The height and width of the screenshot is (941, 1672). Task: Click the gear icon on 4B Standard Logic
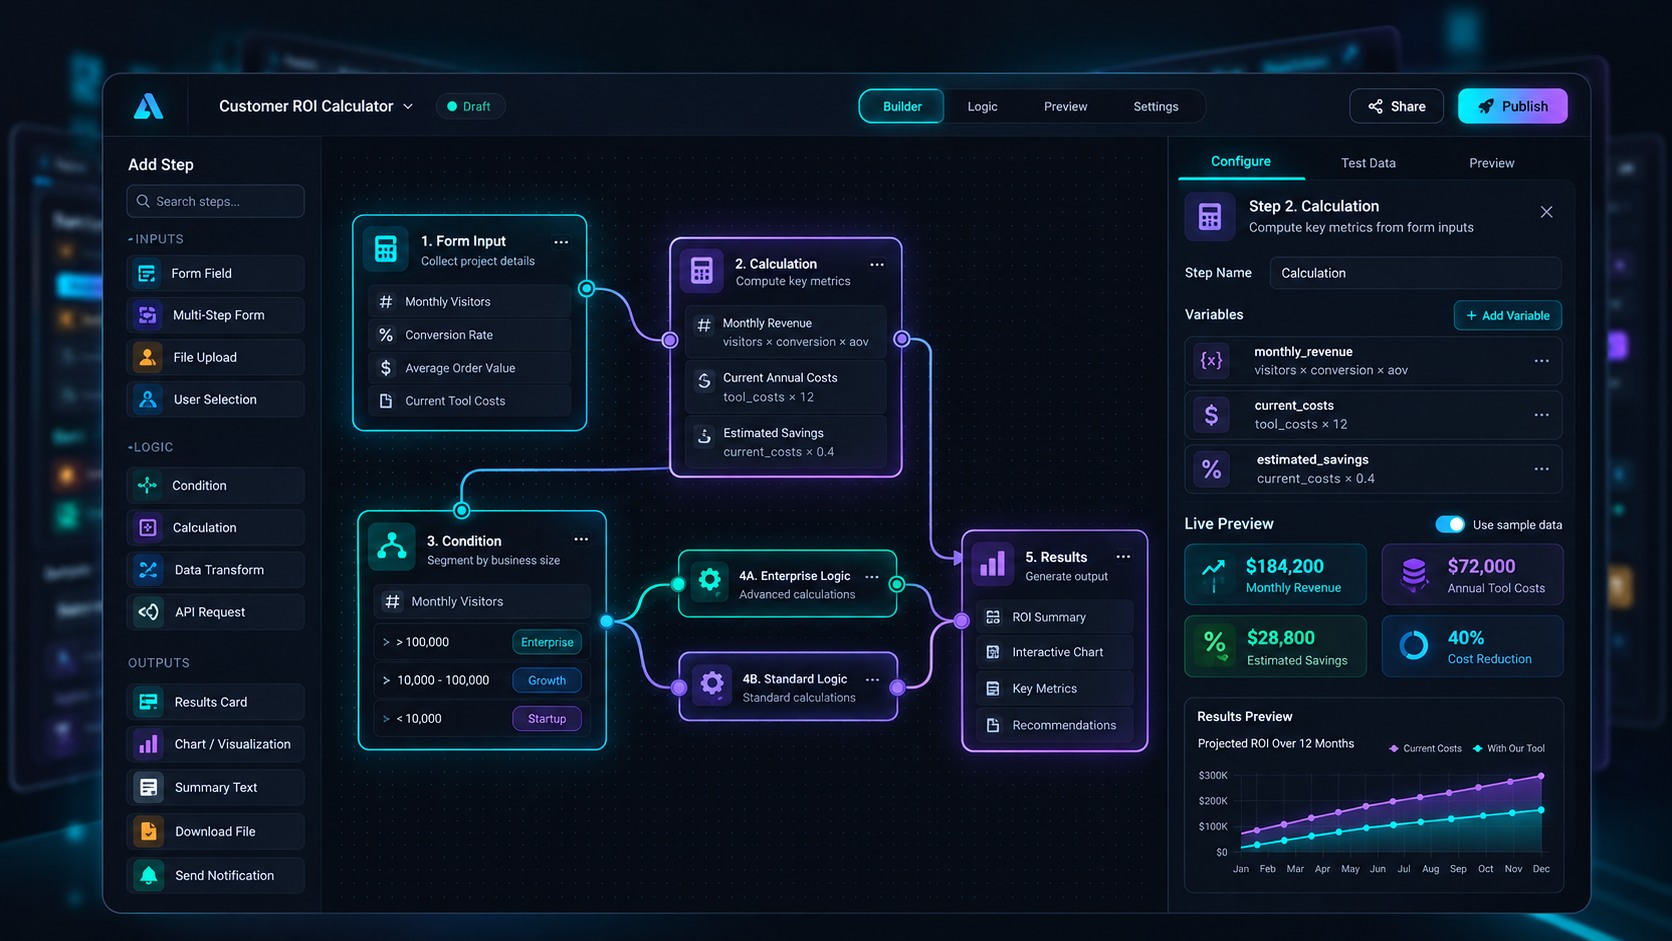(711, 684)
